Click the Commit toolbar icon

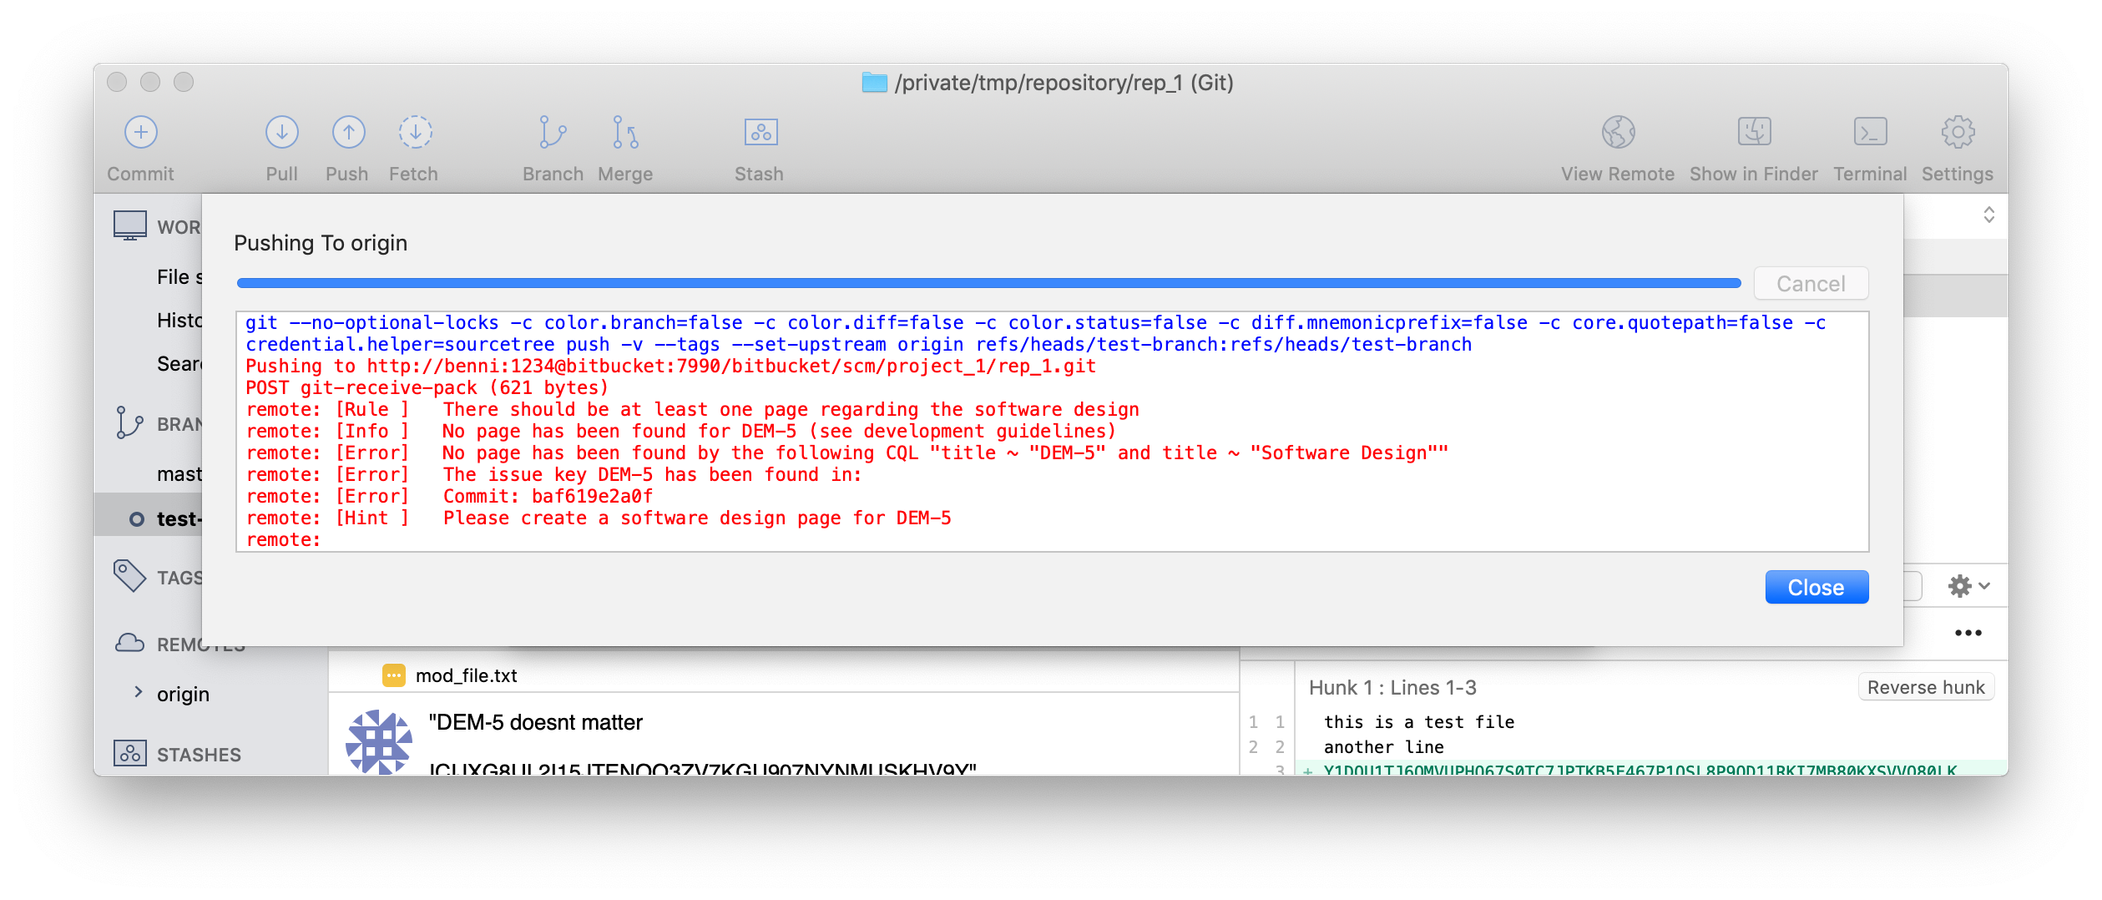pyautogui.click(x=141, y=133)
